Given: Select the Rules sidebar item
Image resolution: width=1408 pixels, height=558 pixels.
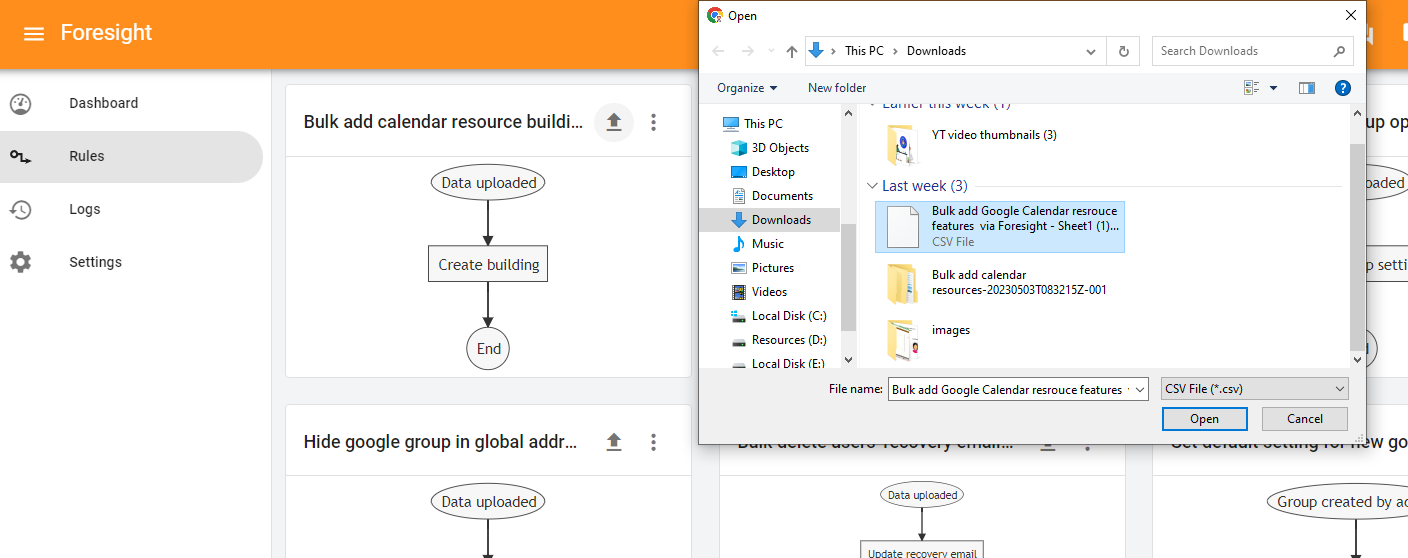Looking at the screenshot, I should (x=131, y=156).
